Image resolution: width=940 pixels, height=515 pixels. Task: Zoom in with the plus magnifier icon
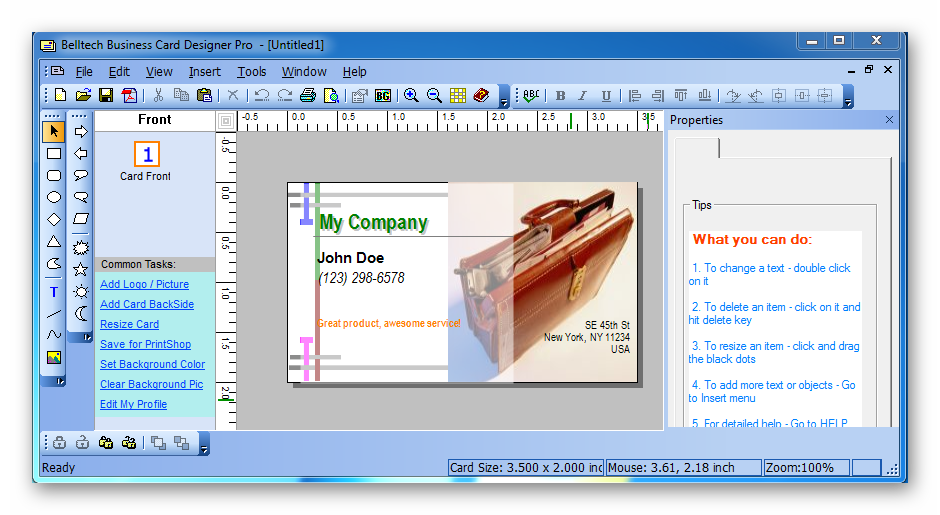[x=411, y=95]
